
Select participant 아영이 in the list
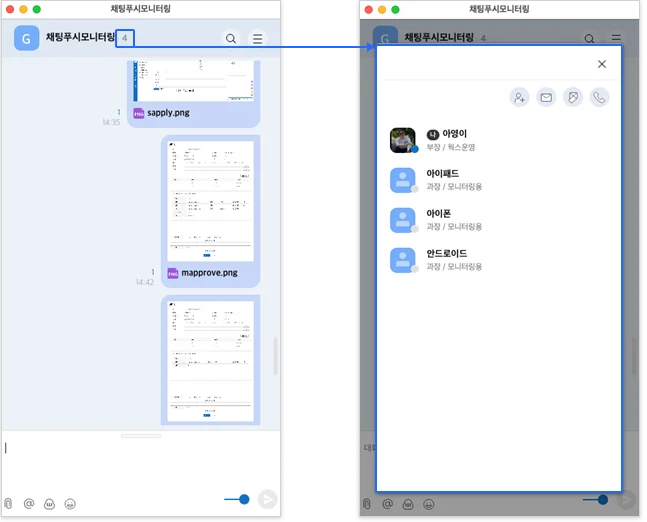454,139
